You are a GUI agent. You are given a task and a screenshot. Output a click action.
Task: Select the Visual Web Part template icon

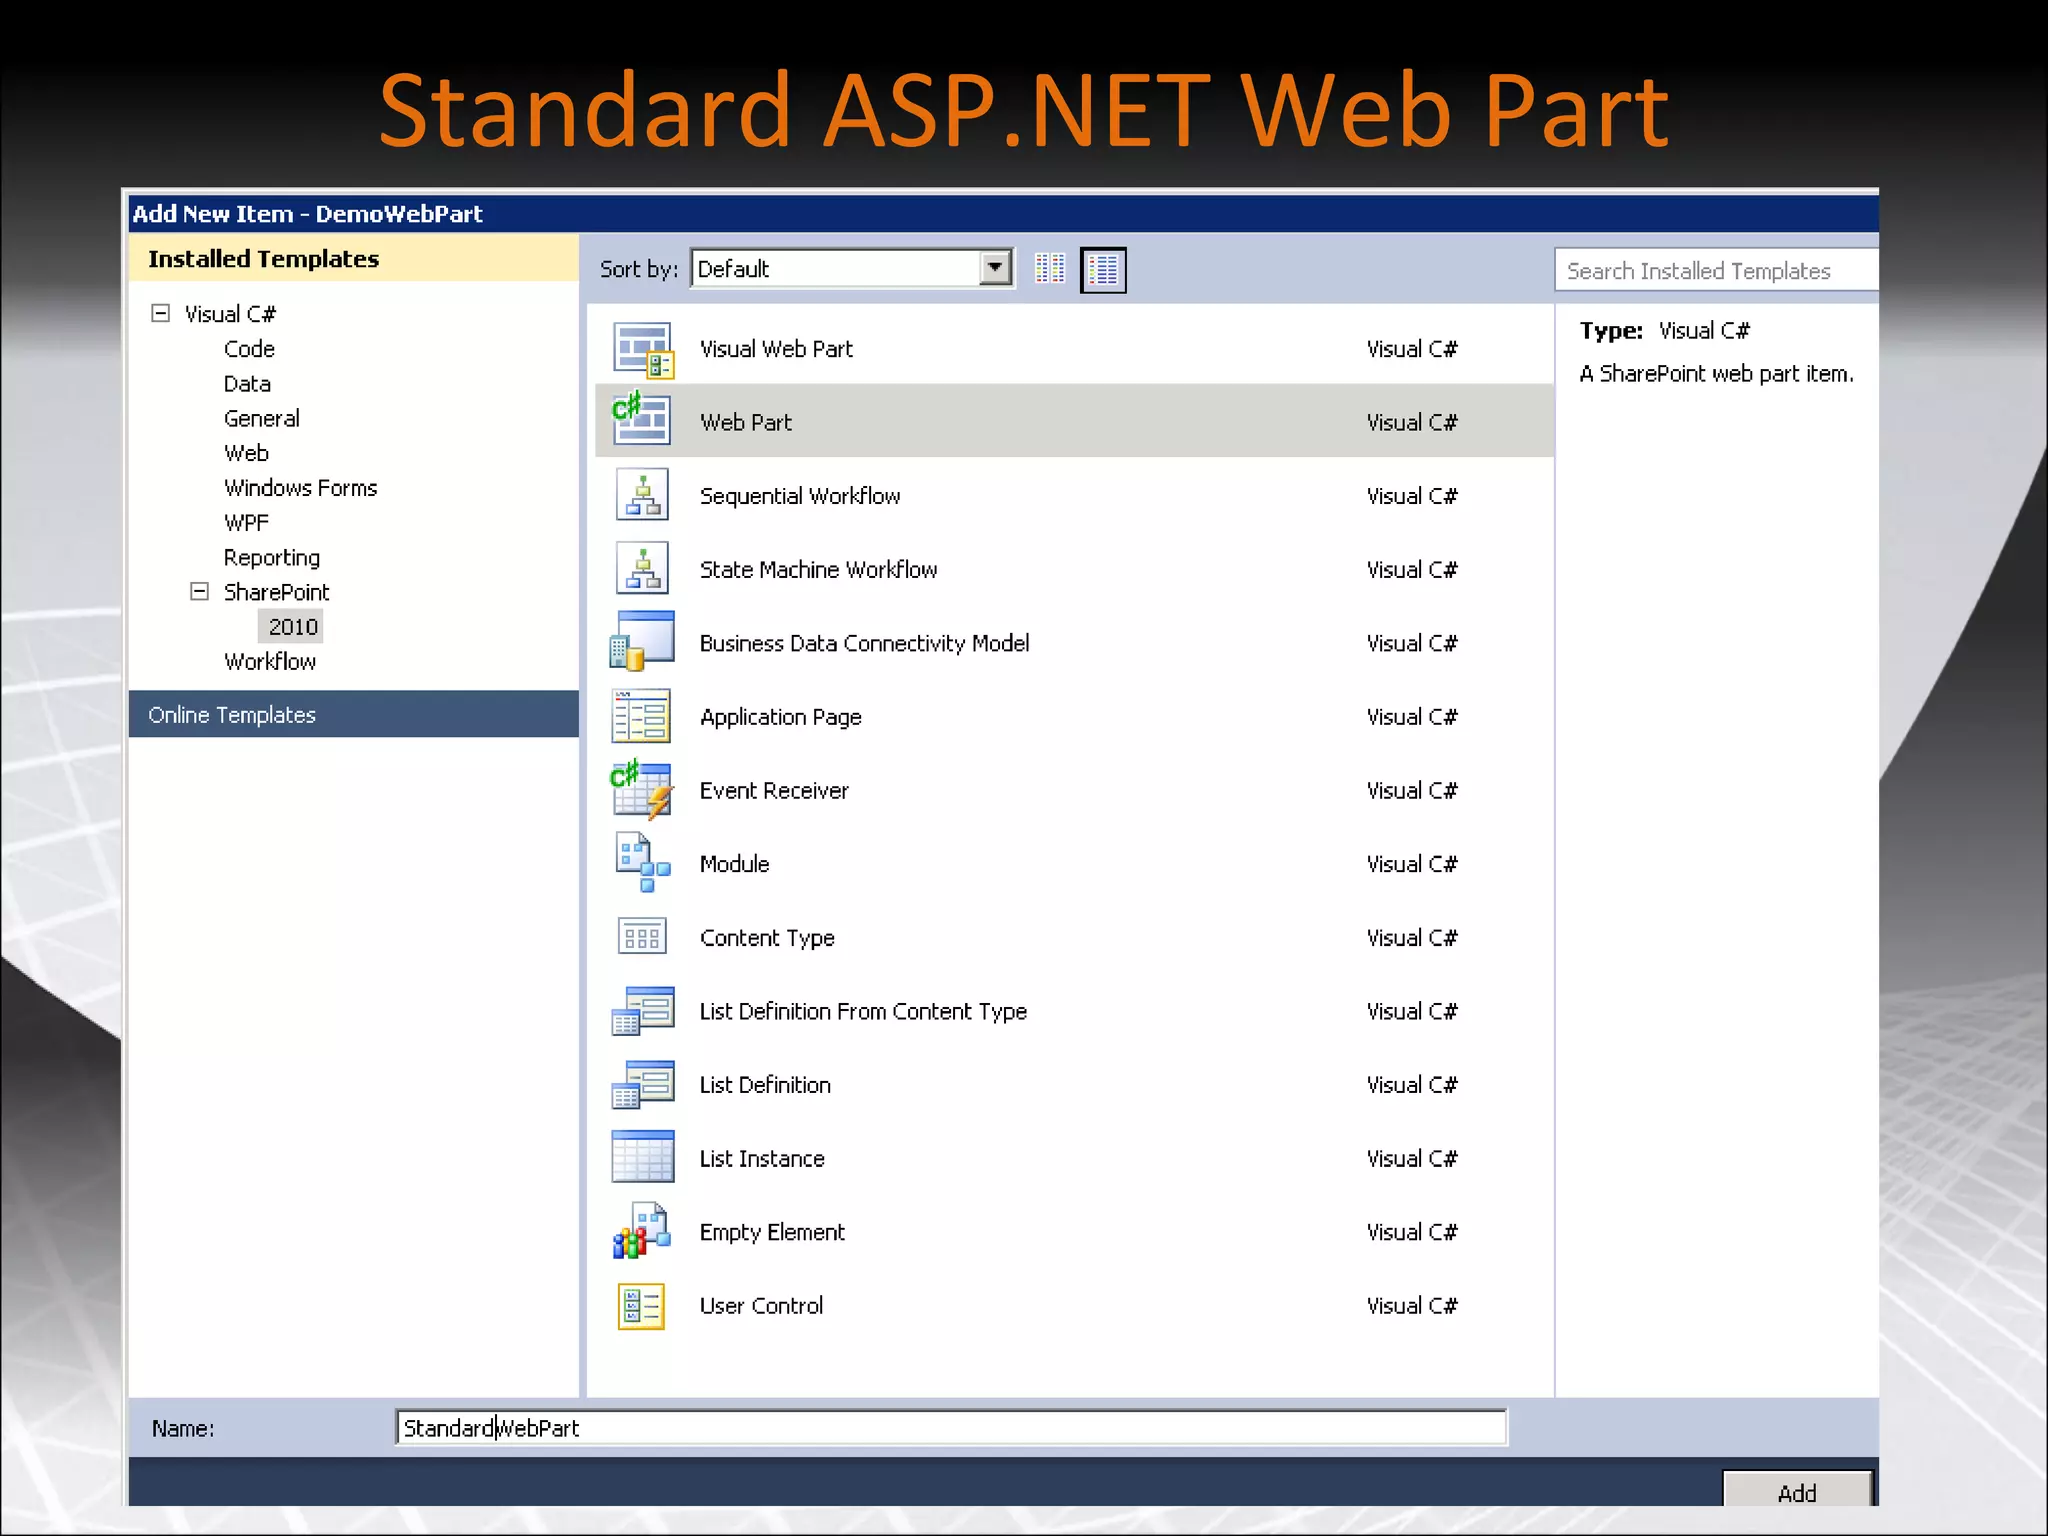643,350
